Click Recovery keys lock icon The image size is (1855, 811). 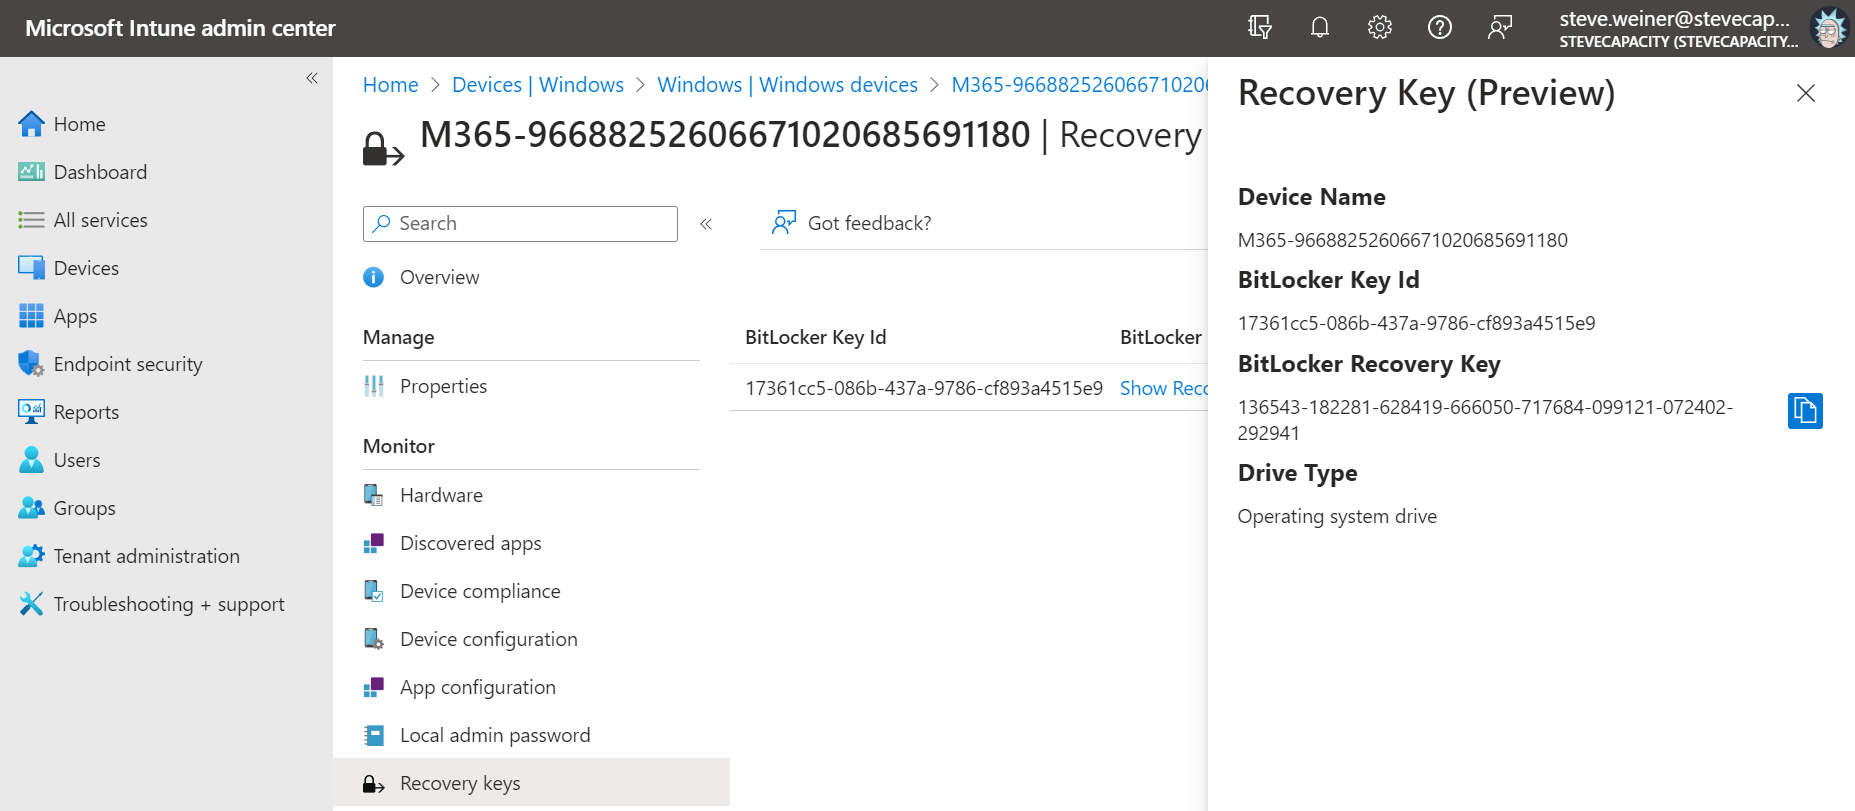point(374,784)
